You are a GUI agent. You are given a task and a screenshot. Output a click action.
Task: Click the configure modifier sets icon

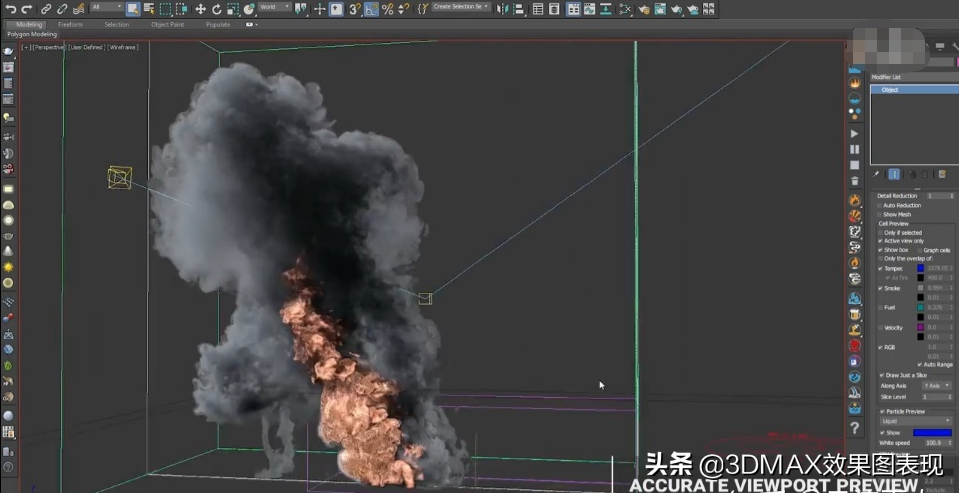pyautogui.click(x=942, y=174)
